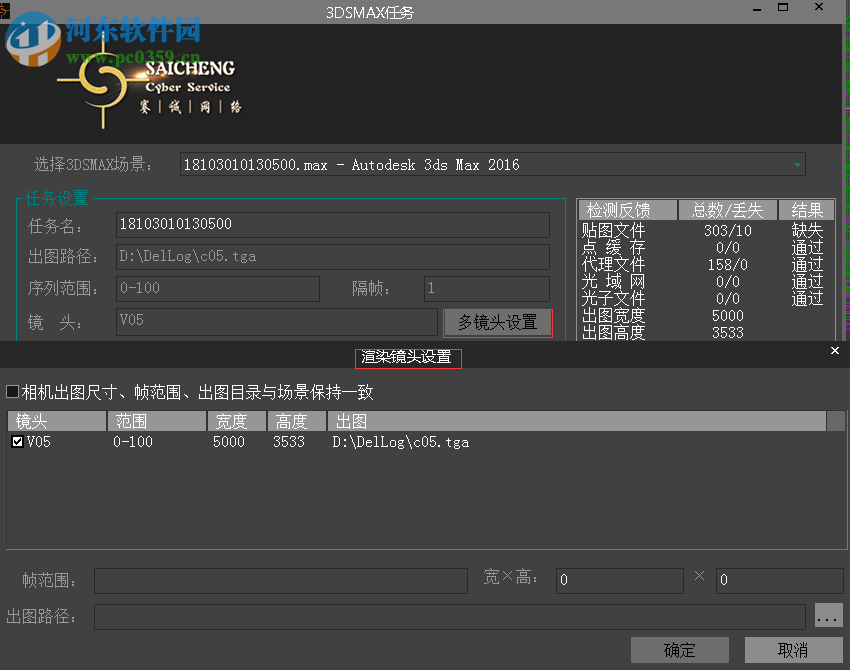The height and width of the screenshot is (670, 850).
Task: Click the 5000 width value in V05 row
Action: (229, 442)
